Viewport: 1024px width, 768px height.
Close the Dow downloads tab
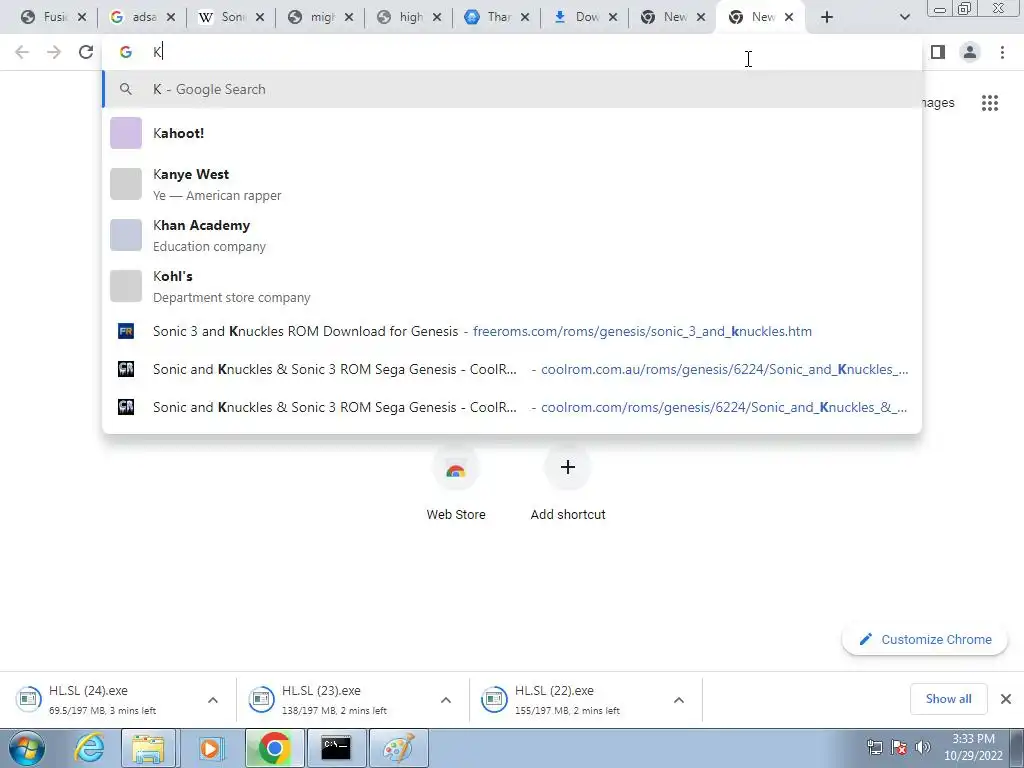click(613, 17)
